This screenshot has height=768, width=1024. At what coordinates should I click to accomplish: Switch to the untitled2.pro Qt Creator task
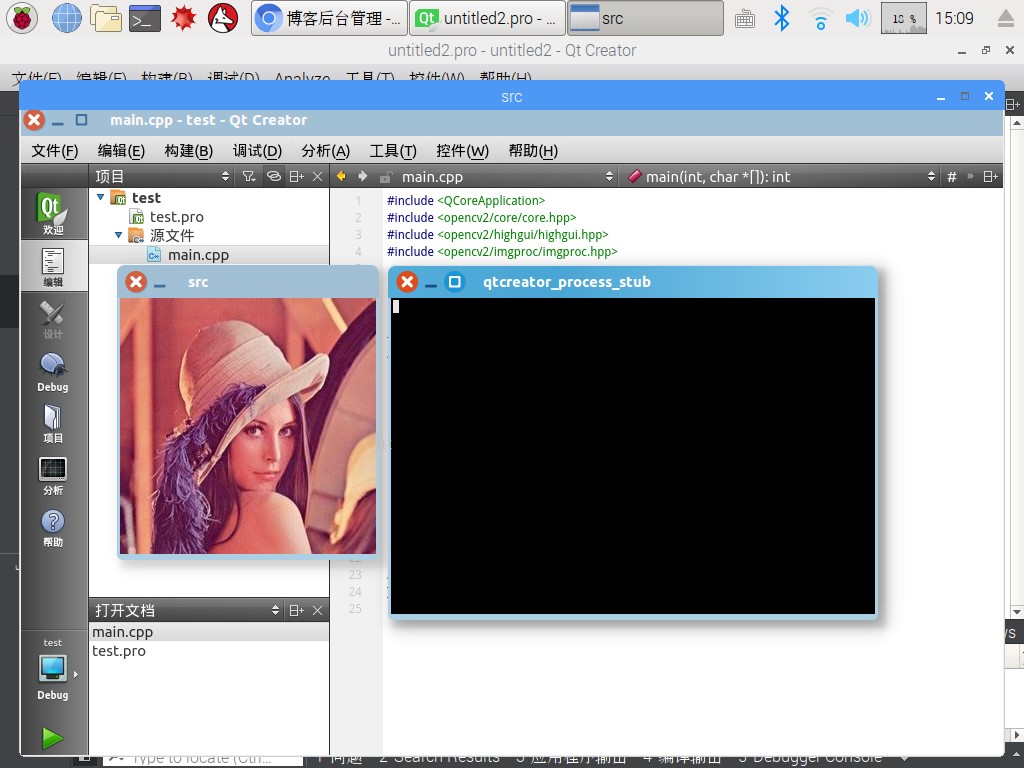(487, 18)
